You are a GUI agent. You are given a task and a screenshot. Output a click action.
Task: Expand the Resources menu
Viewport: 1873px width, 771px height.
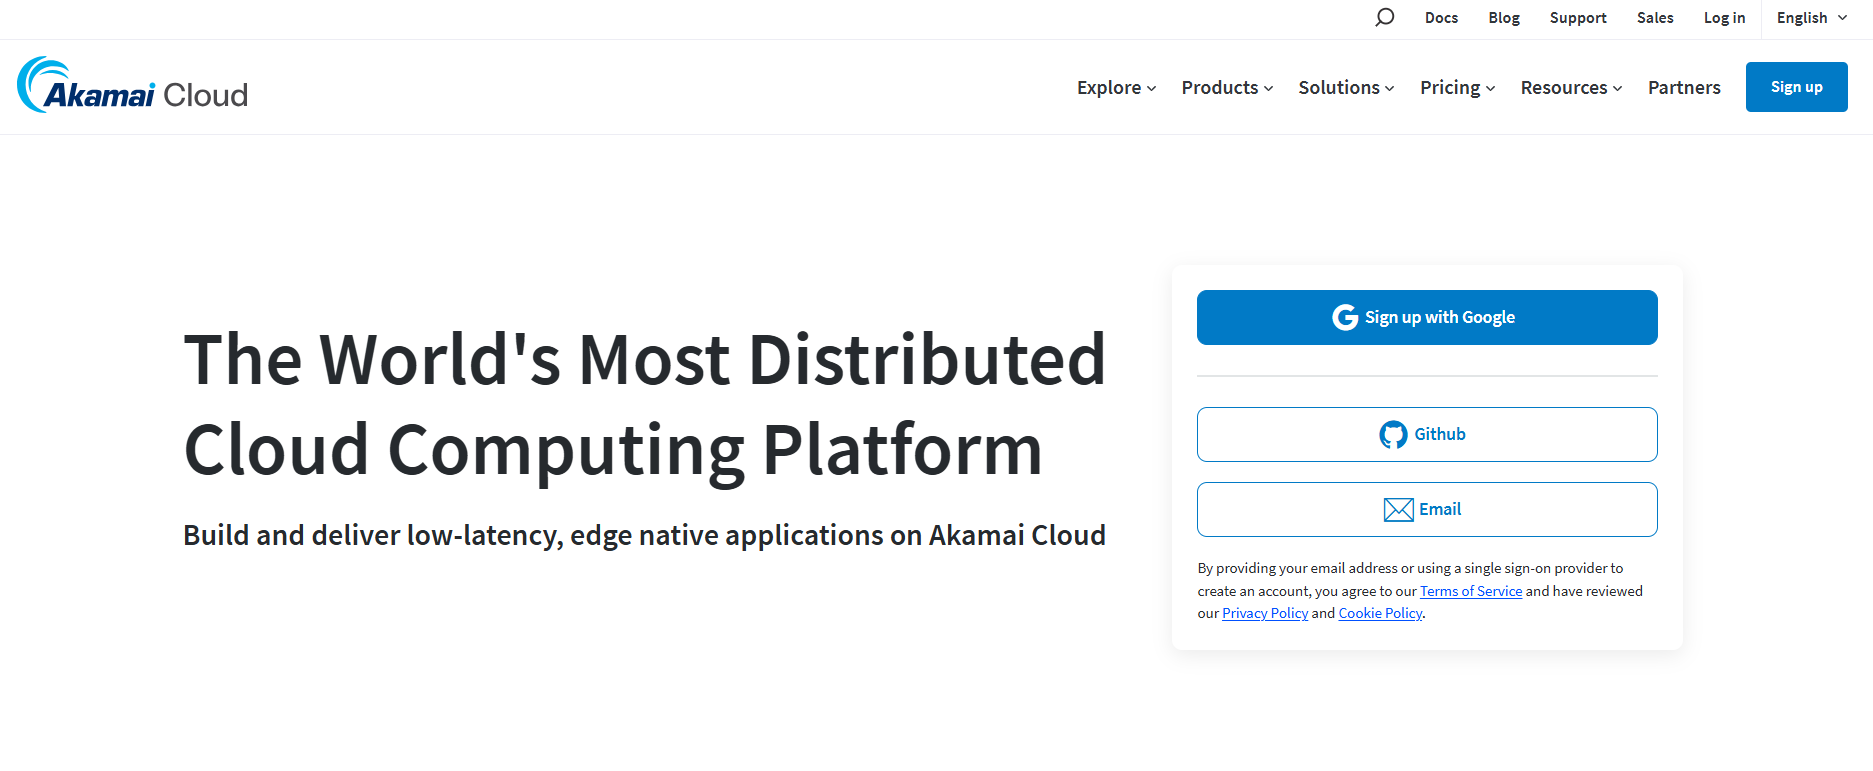[x=1571, y=88]
